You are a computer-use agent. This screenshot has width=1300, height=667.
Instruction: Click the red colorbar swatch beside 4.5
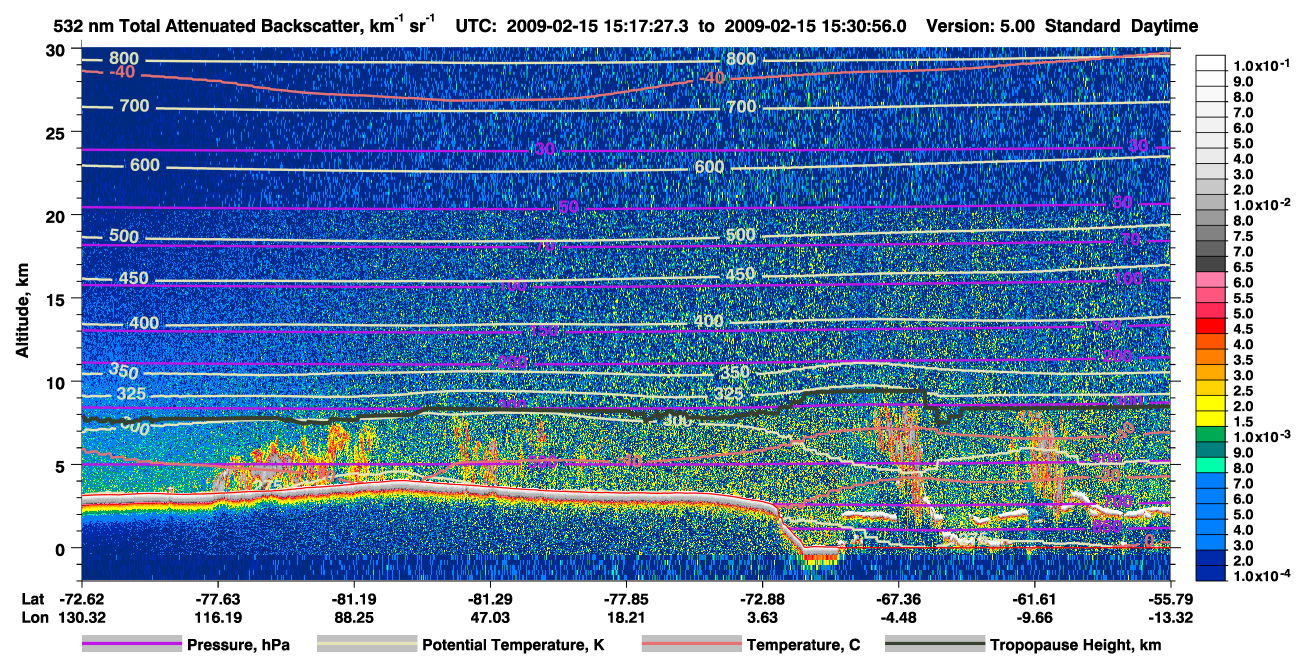(x=1211, y=327)
